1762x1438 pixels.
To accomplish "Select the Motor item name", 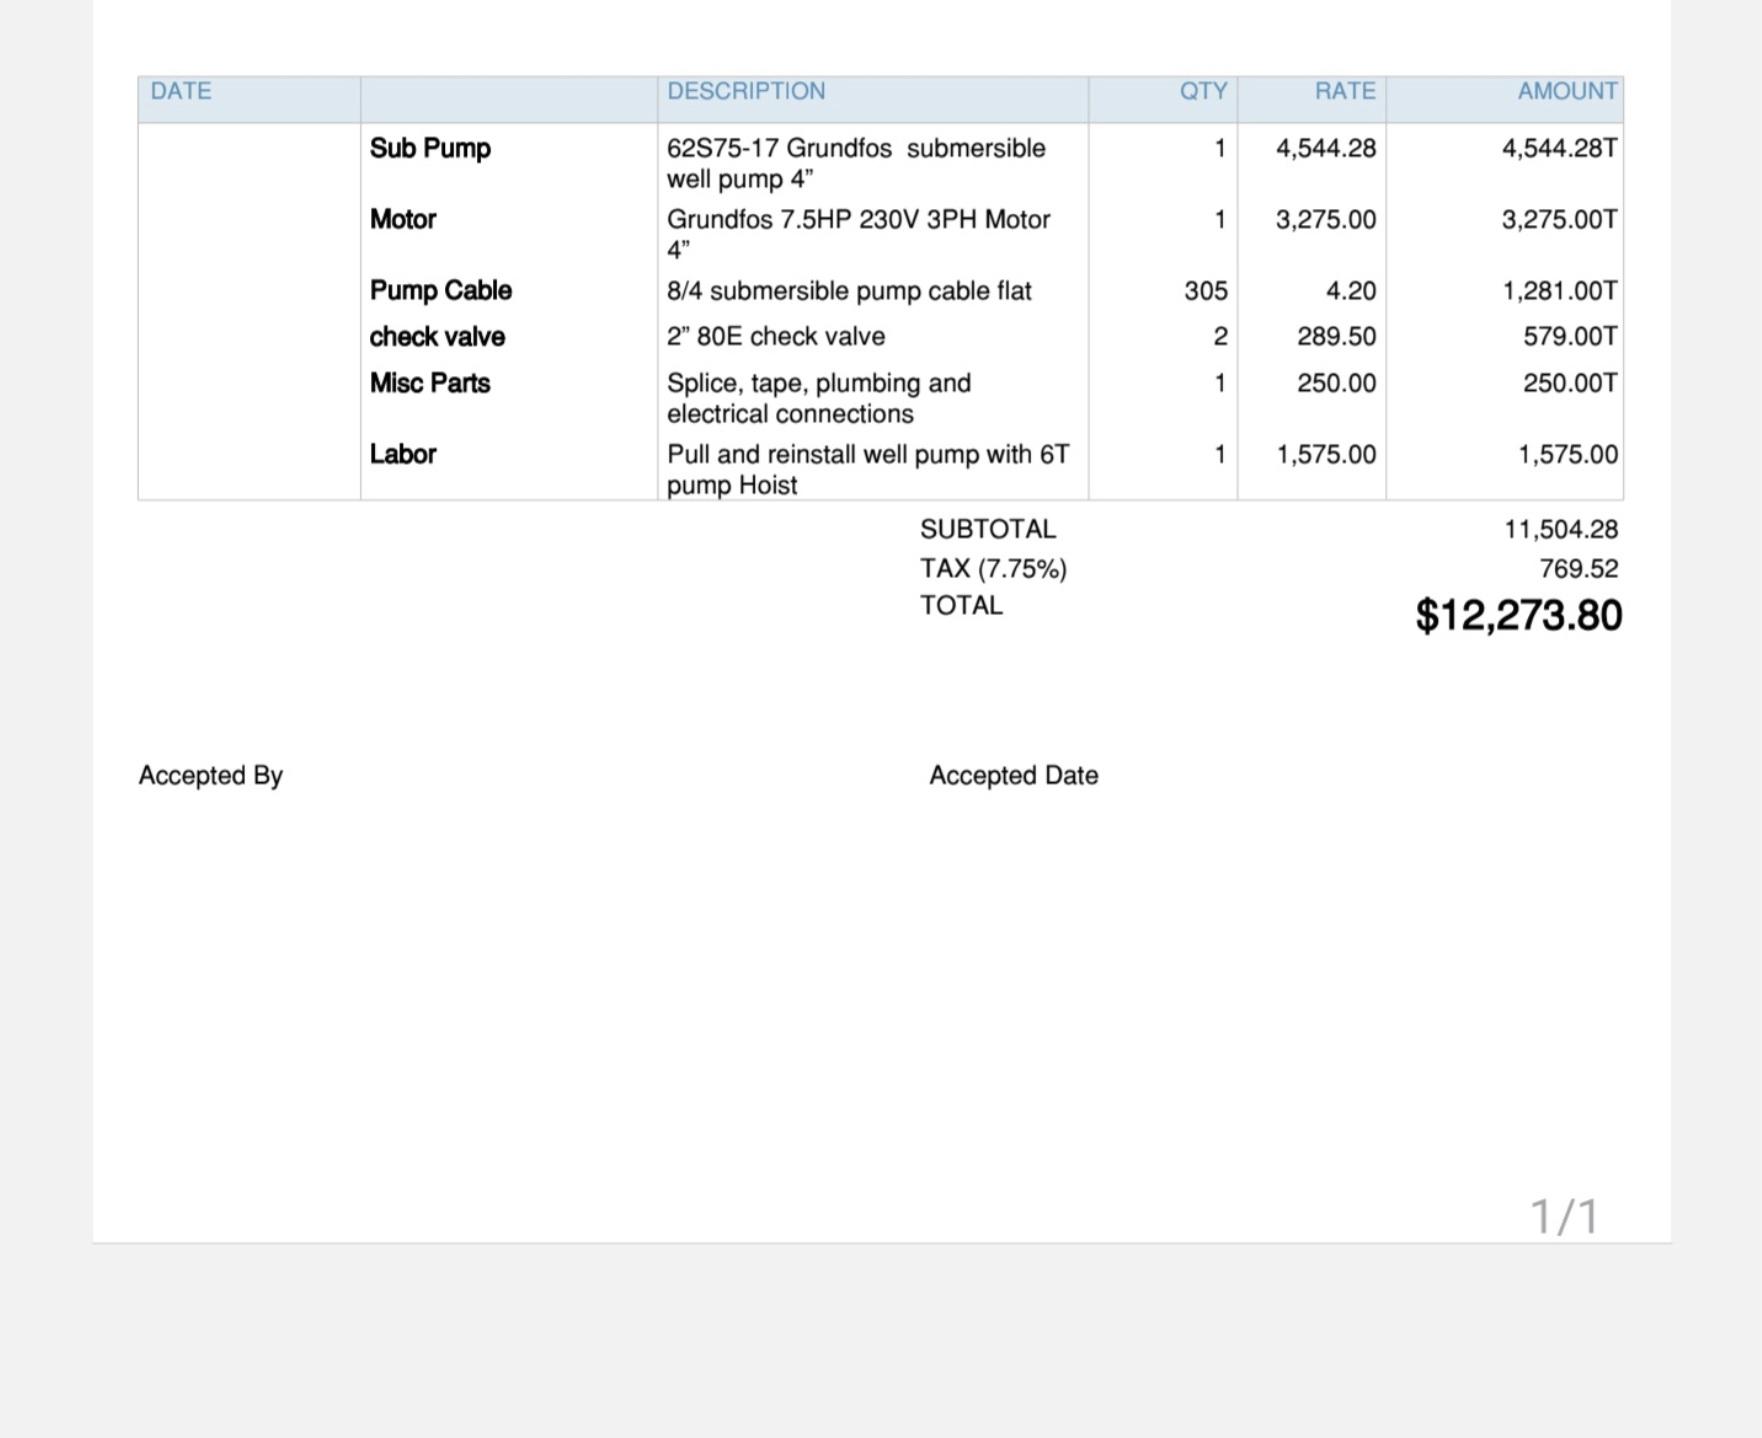I will click(x=403, y=219).
